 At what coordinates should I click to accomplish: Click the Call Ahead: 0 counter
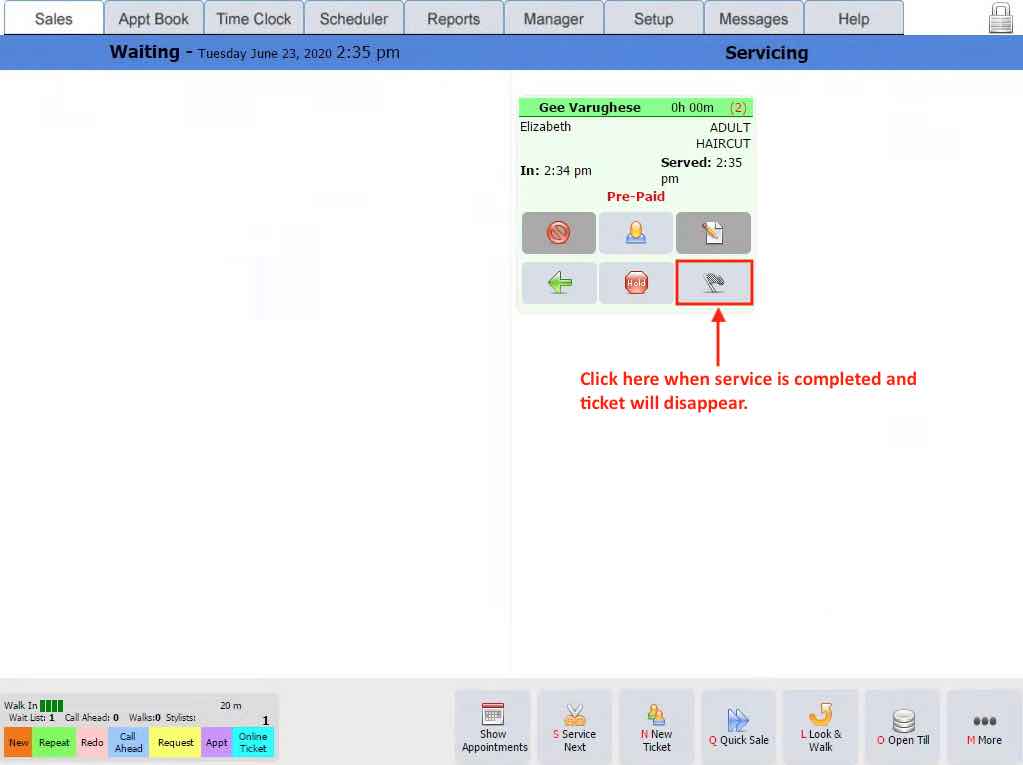[x=91, y=717]
